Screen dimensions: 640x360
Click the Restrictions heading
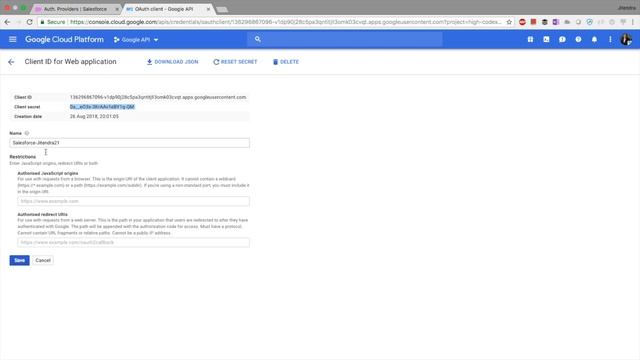[x=23, y=157]
